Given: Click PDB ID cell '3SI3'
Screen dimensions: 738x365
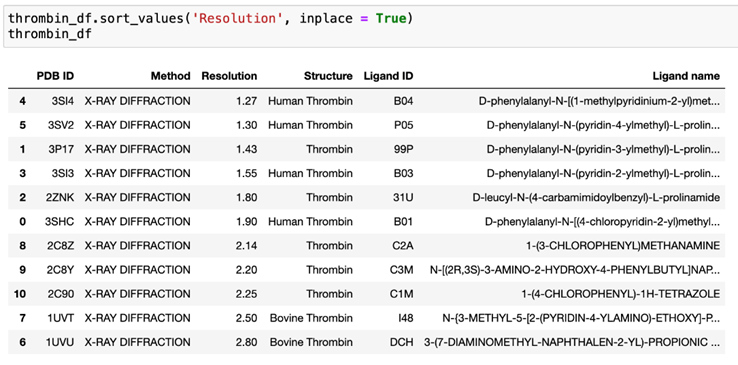Looking at the screenshot, I should [x=63, y=173].
